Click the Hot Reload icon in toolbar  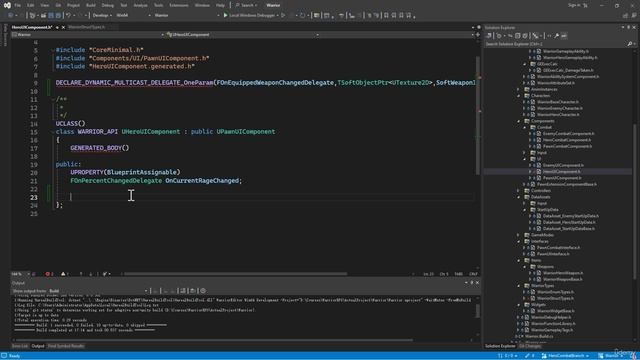(x=302, y=15)
